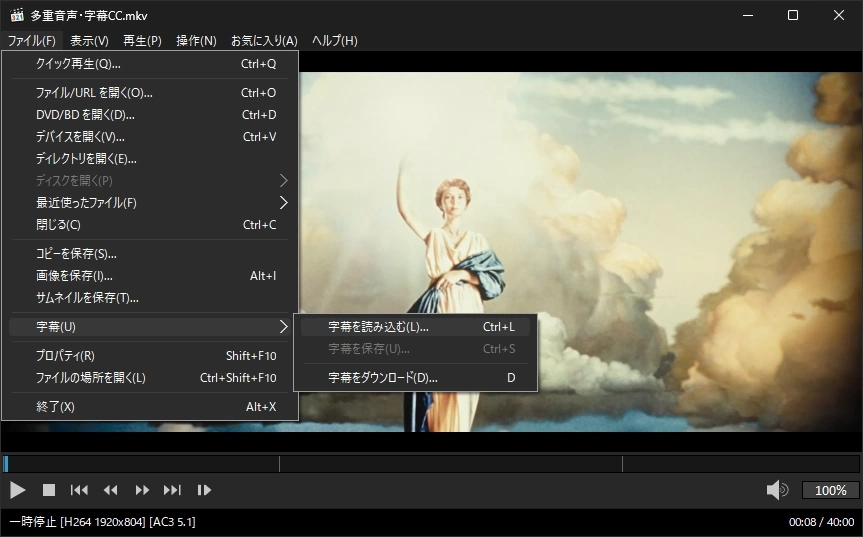Open the お気に入り(A) menu
The image size is (863, 537).
pyautogui.click(x=264, y=41)
